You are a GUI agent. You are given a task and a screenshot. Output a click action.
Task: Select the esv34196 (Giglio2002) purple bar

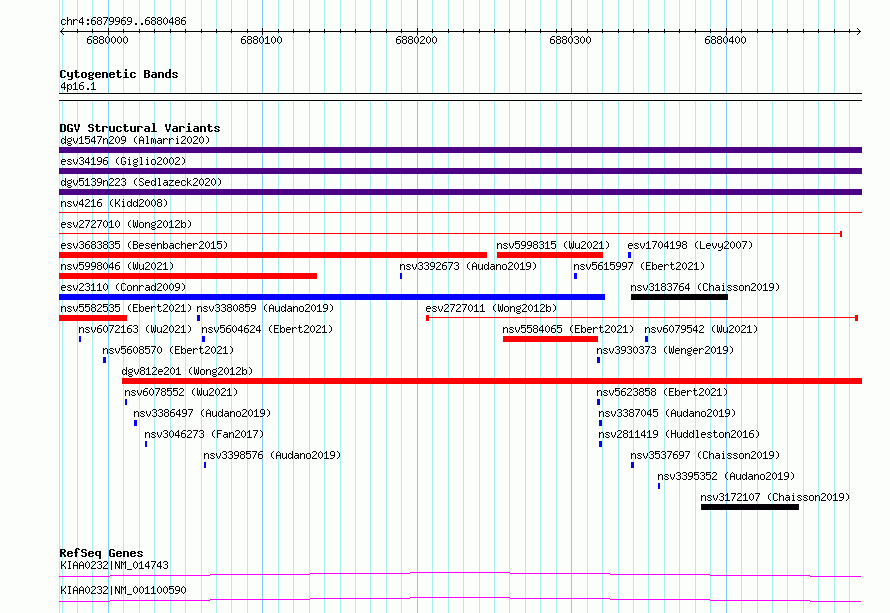pyautogui.click(x=460, y=171)
